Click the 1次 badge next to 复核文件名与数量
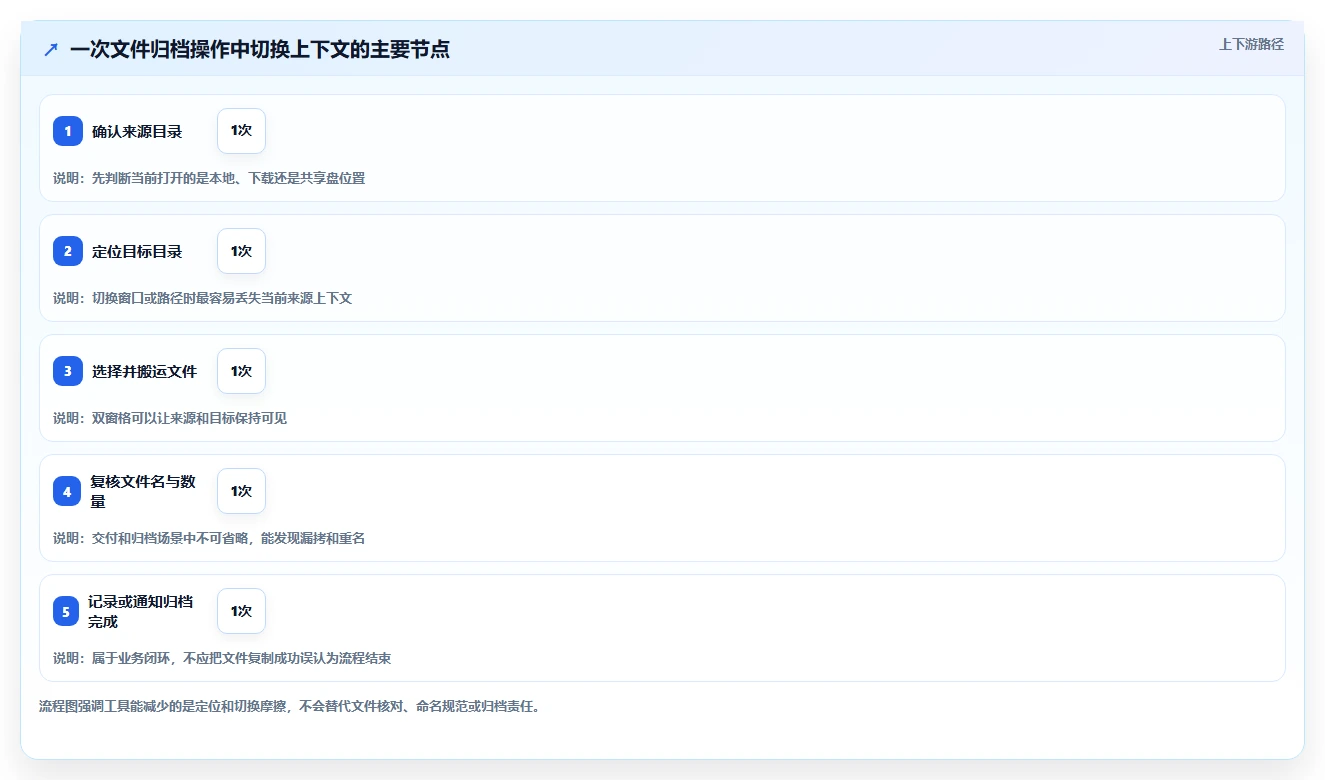This screenshot has height=780, width=1325. tap(241, 491)
